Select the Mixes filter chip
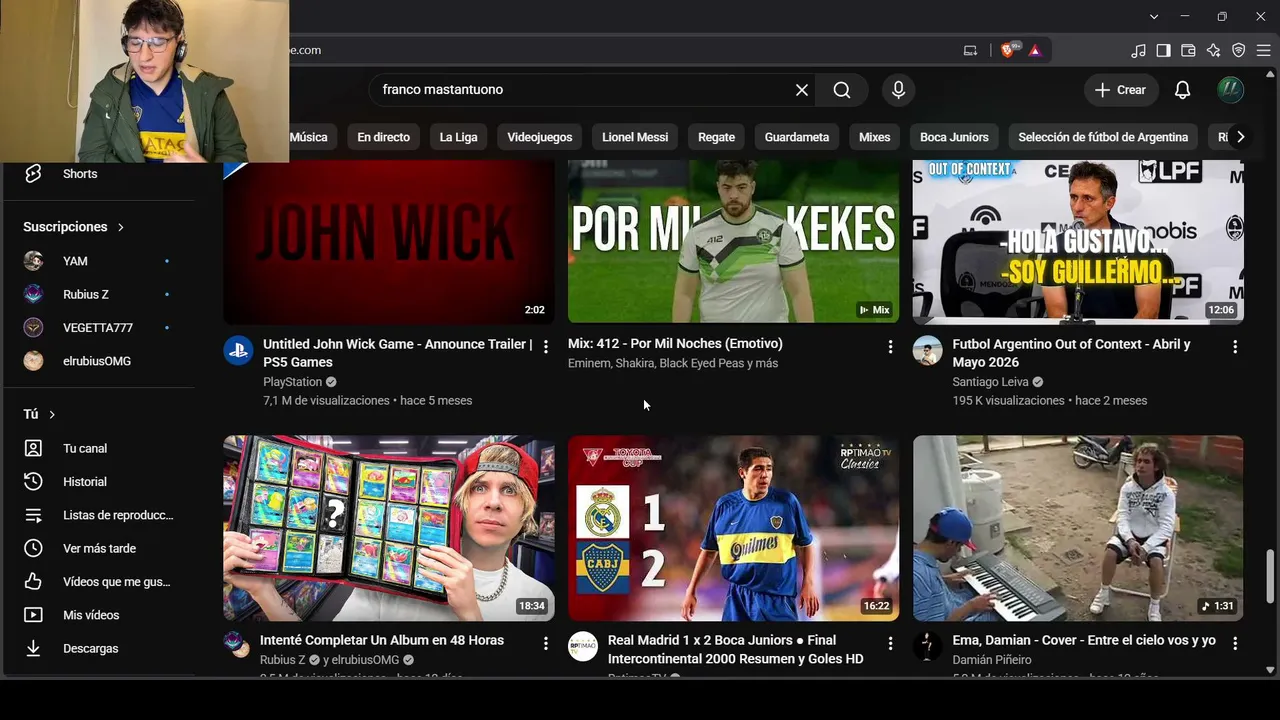Screen dimensions: 1280x720 [874, 137]
